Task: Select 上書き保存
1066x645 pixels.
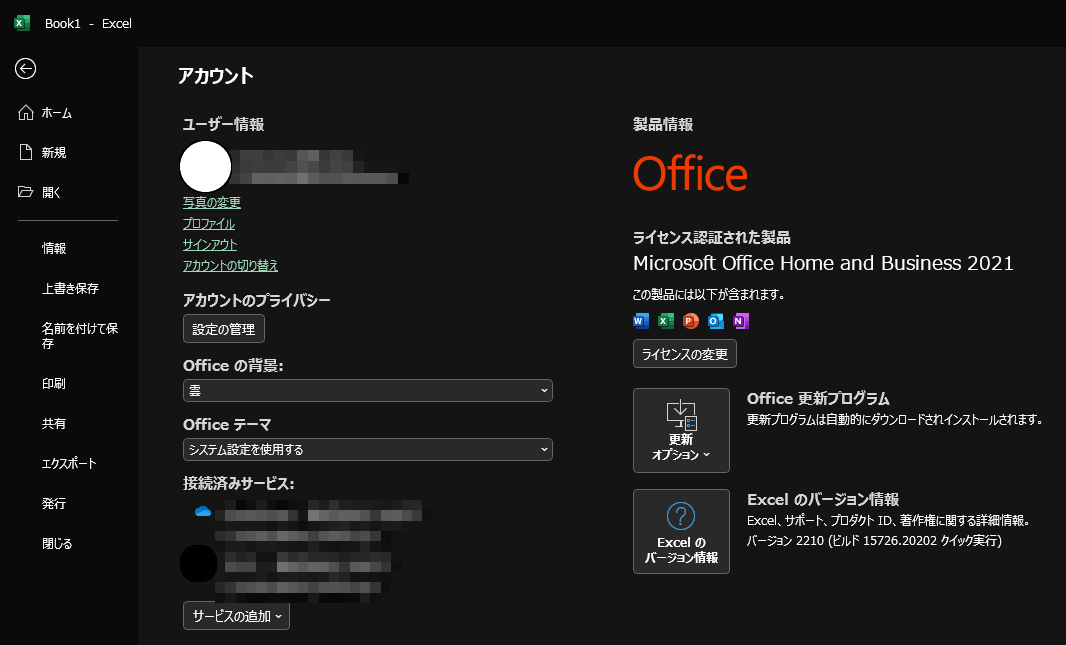Action: pos(68,288)
